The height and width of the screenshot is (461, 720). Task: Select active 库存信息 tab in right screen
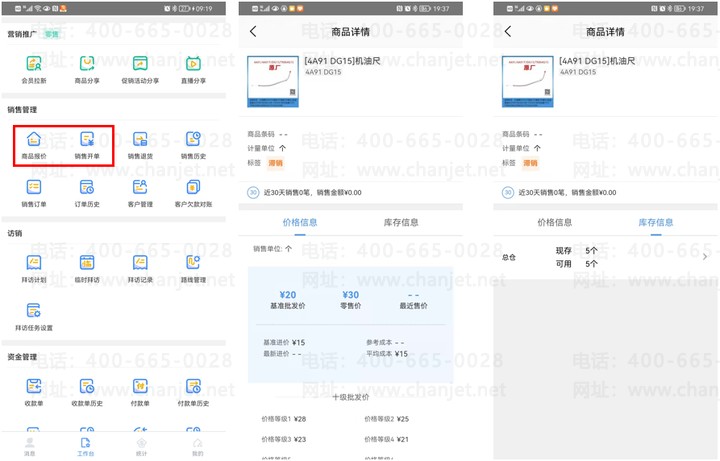tap(656, 223)
